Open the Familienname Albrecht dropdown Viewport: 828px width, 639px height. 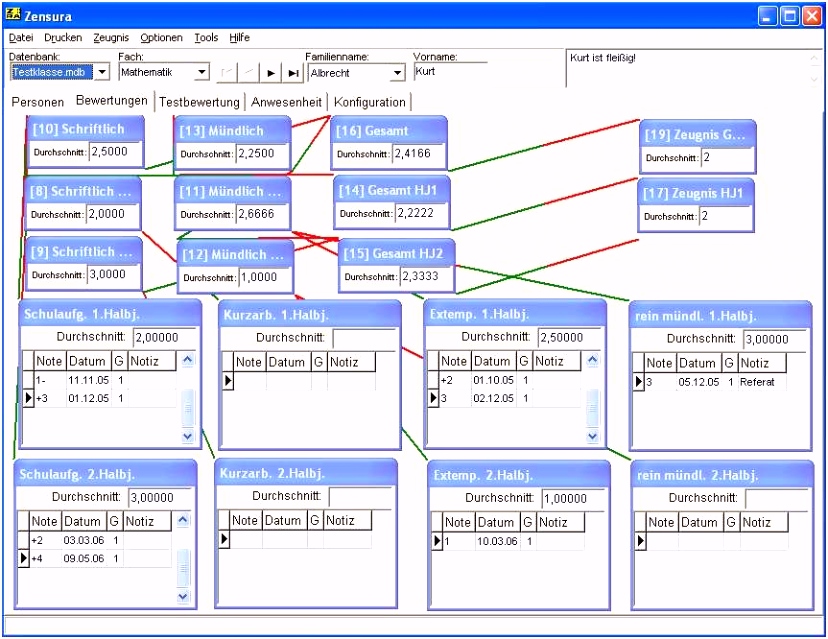(398, 73)
